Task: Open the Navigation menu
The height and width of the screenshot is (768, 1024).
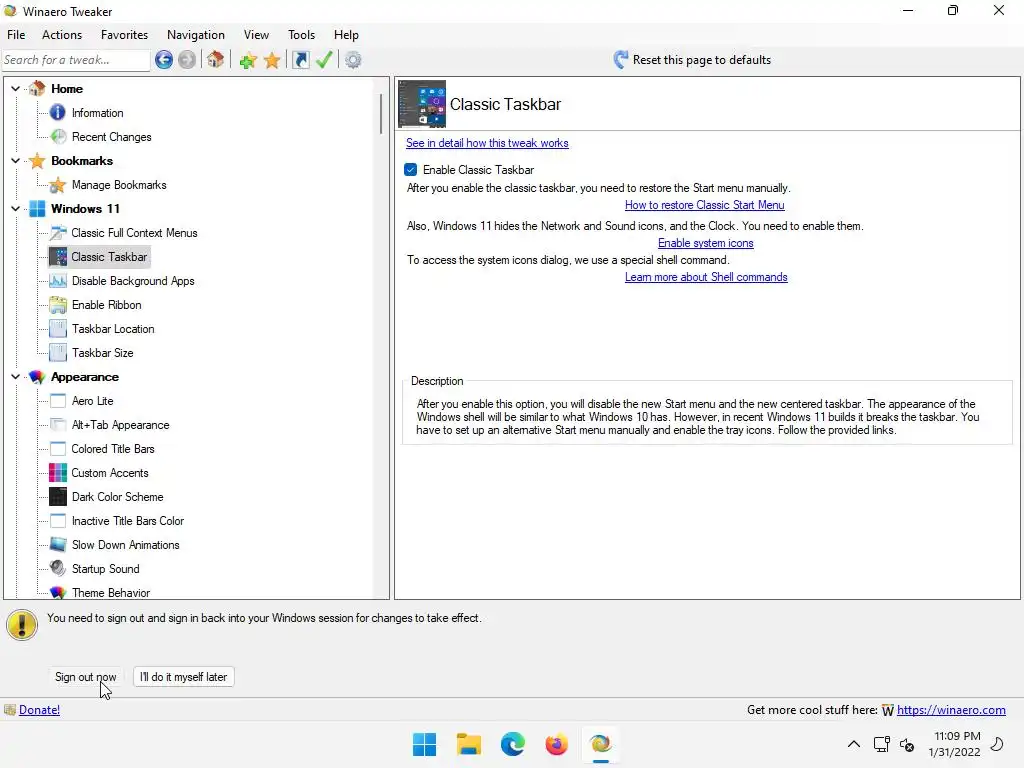Action: tap(196, 35)
